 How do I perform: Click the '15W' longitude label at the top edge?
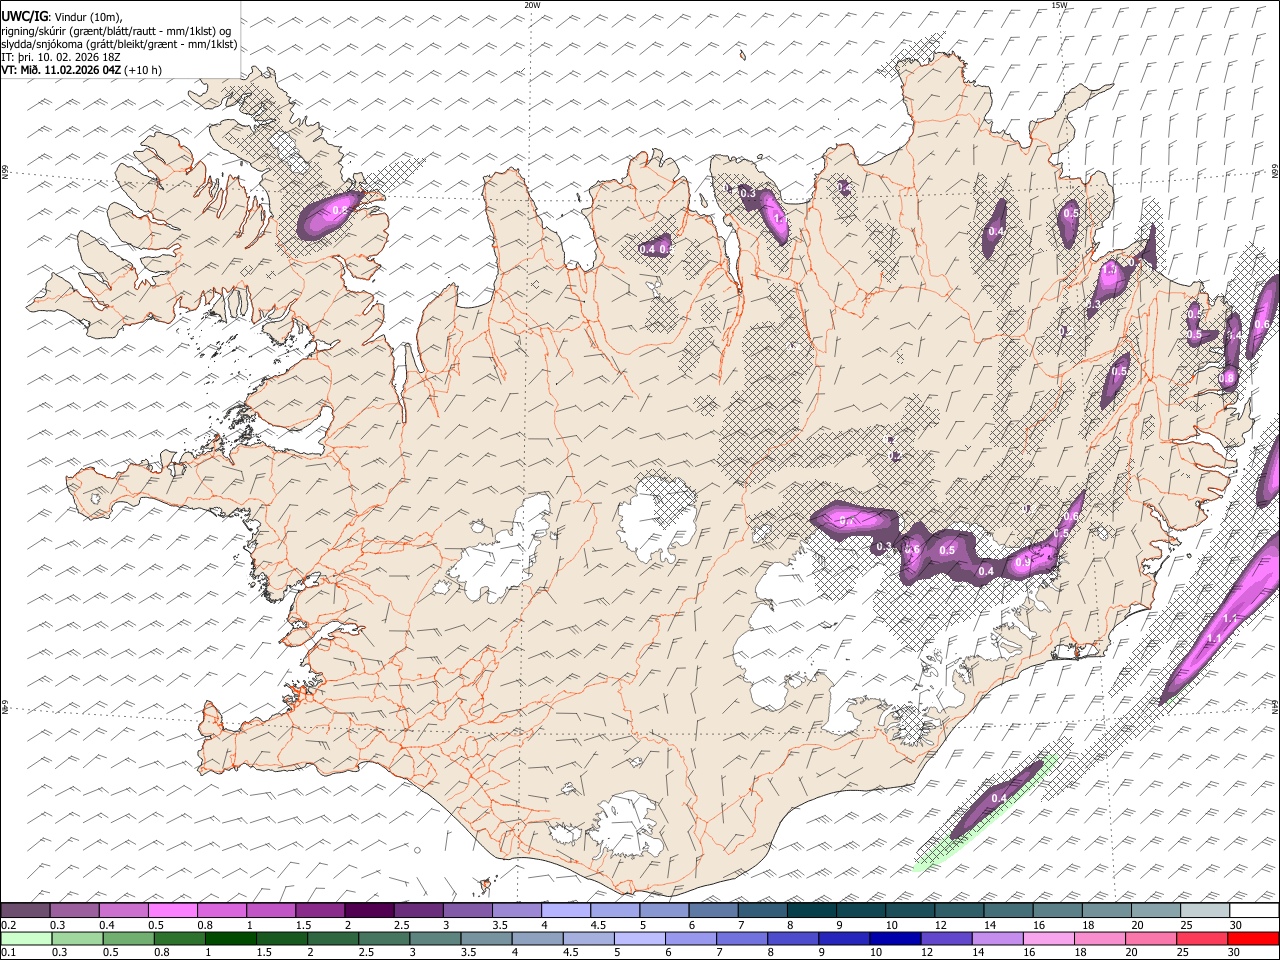(x=1059, y=5)
